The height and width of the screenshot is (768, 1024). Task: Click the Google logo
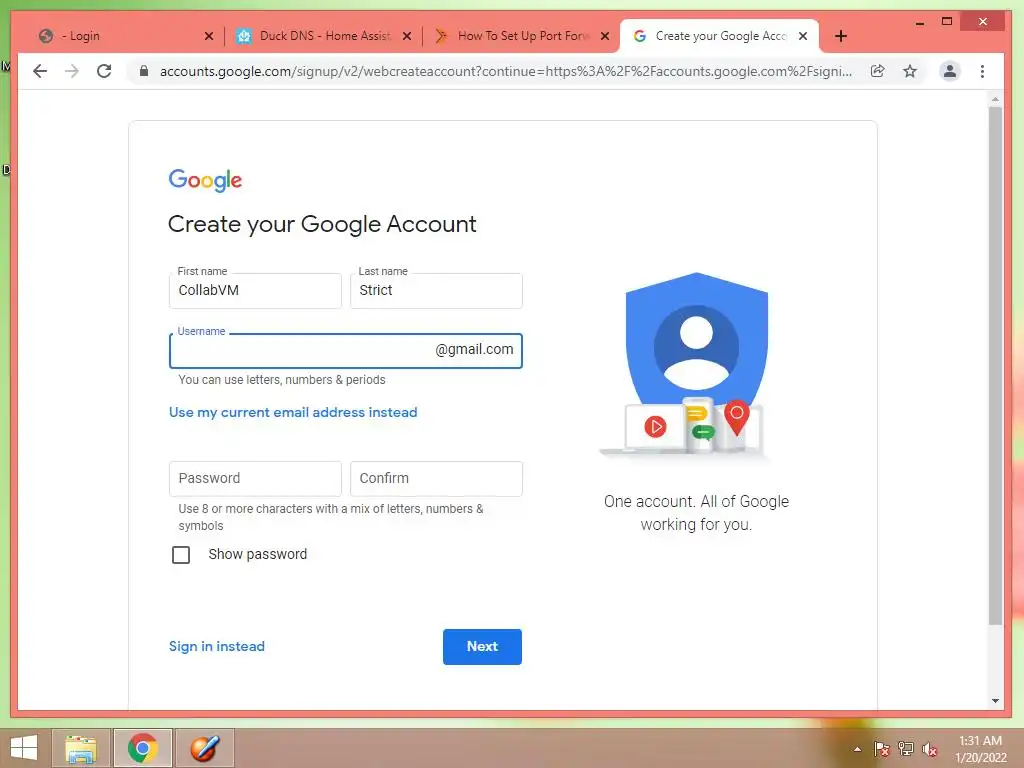pos(205,180)
